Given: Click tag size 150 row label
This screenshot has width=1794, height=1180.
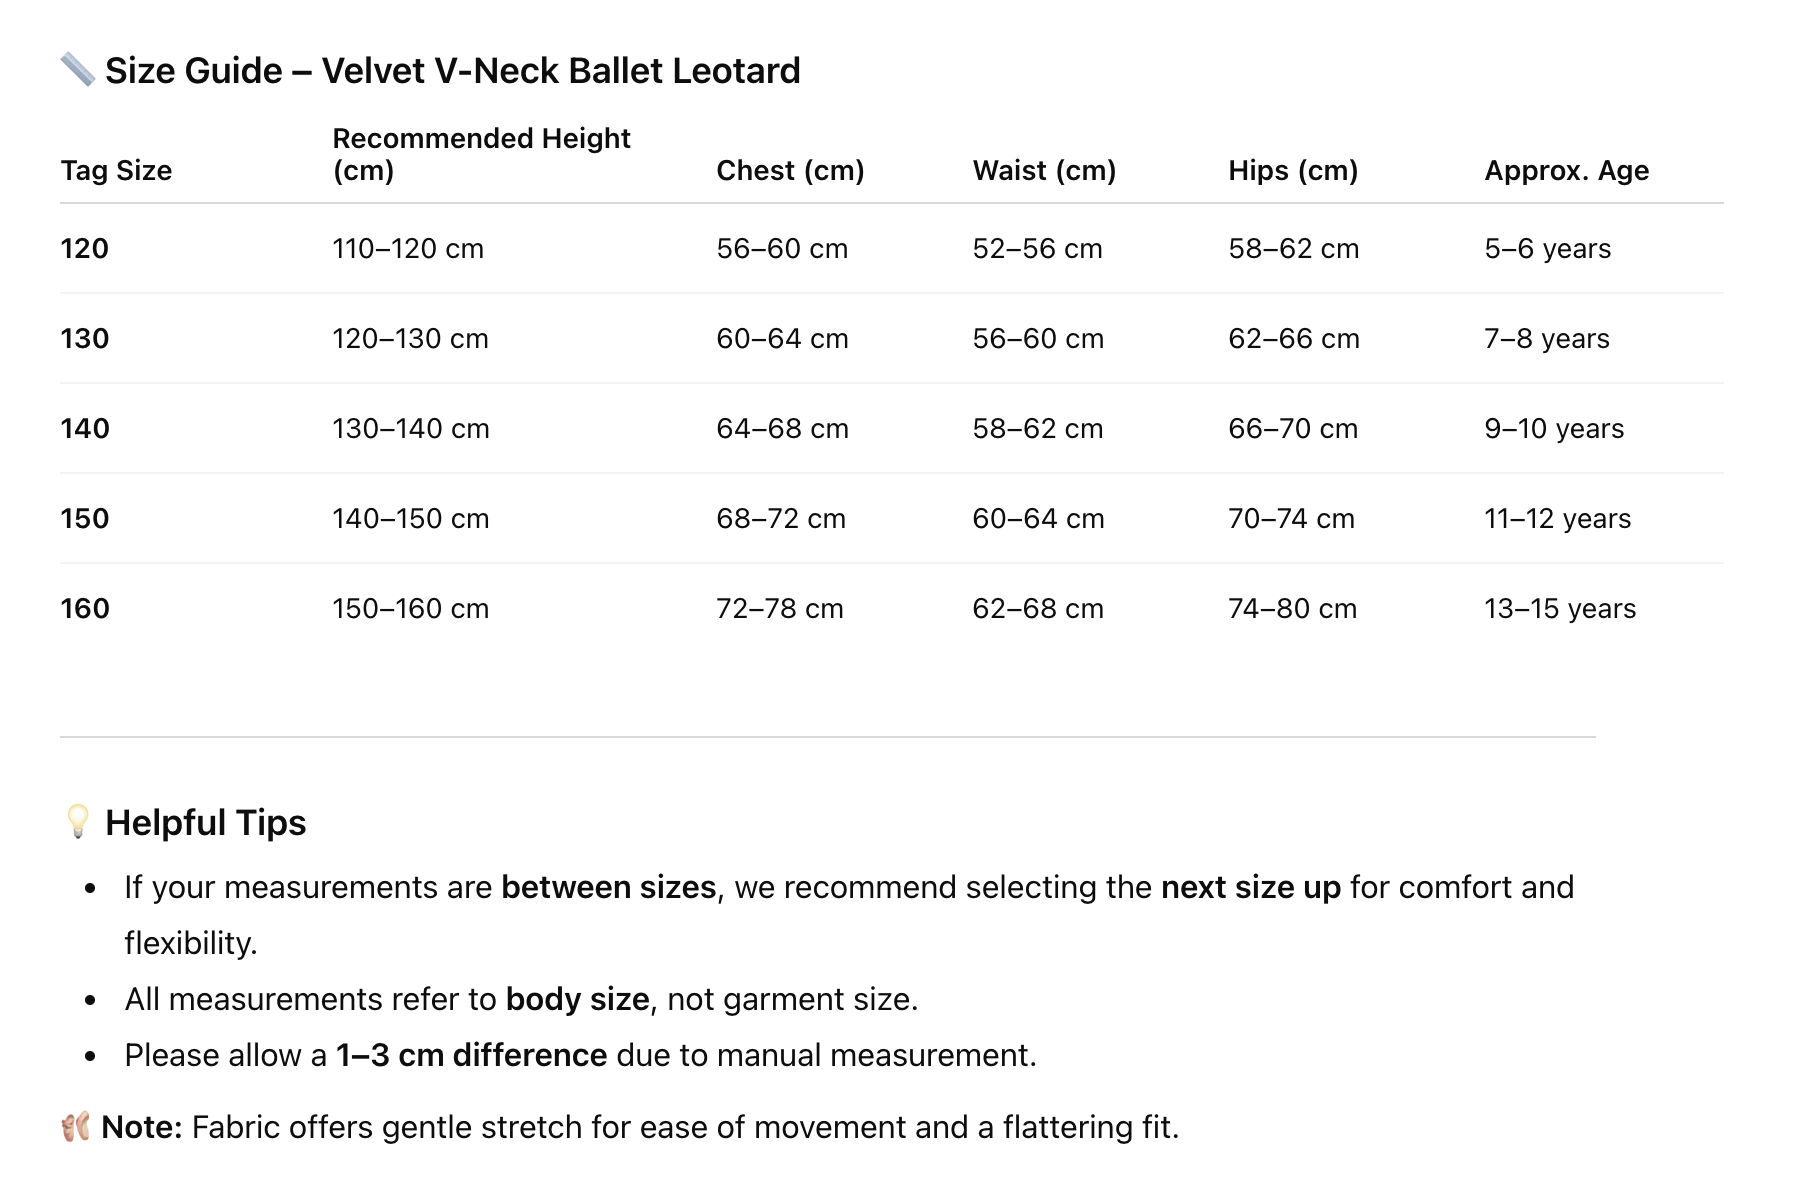Looking at the screenshot, I should (x=85, y=519).
